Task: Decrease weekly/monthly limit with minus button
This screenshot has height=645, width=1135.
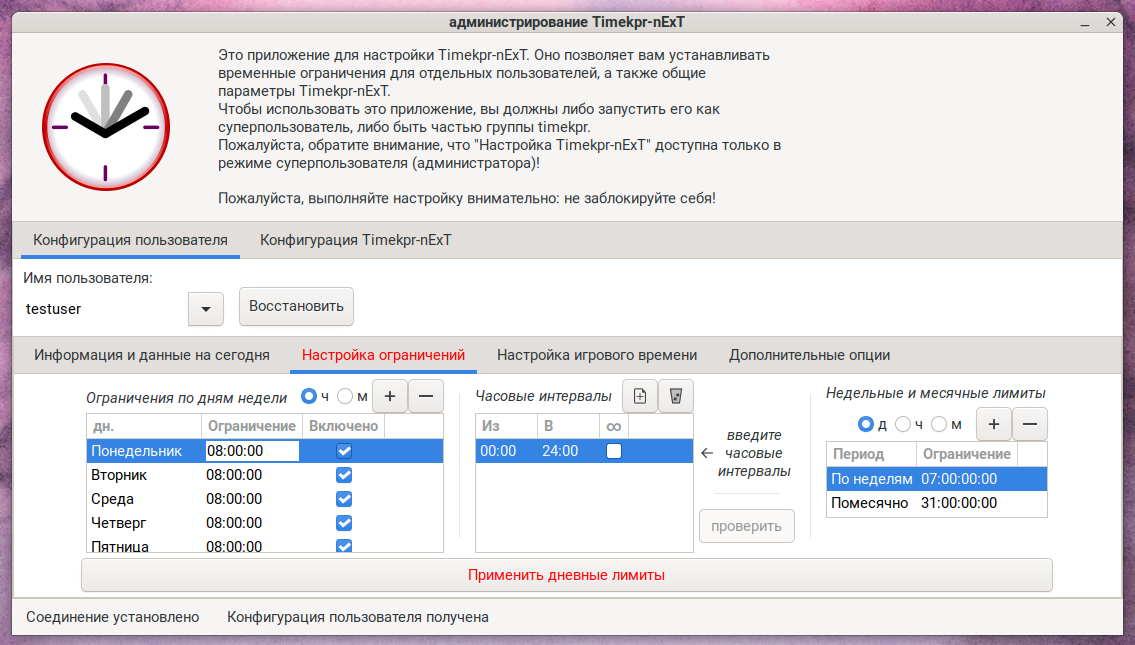Action: 1030,424
